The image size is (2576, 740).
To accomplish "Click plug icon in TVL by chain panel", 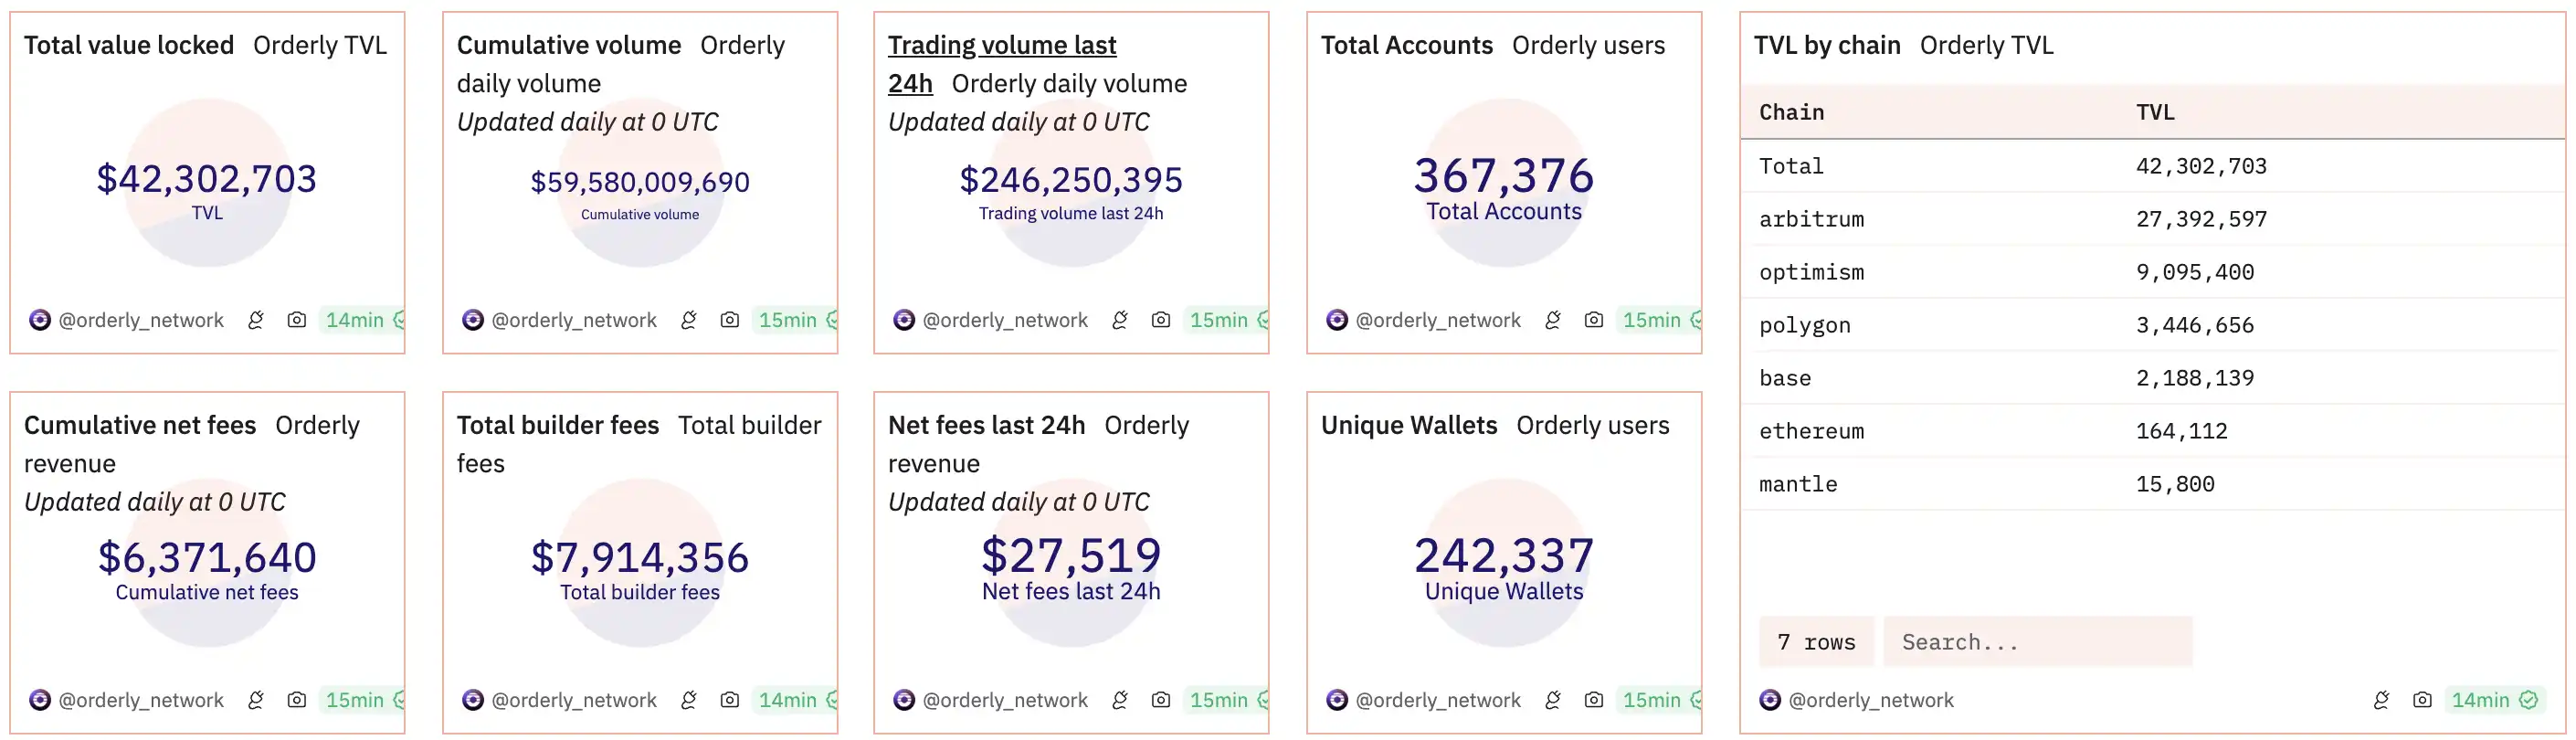I will [2381, 700].
